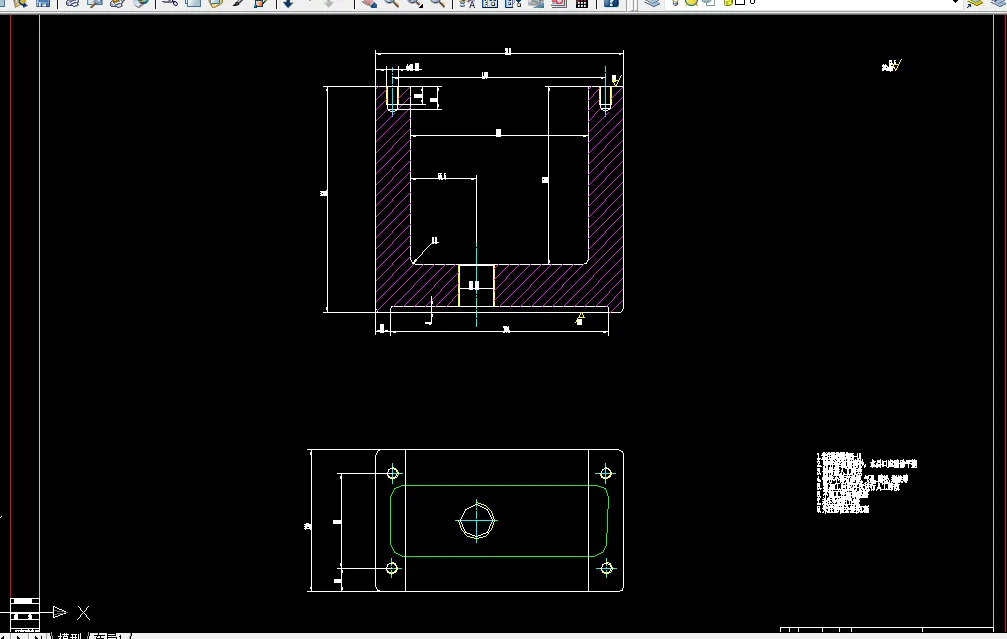Click the Paste icon
This screenshot has width=1007, height=639.
(x=216, y=3)
